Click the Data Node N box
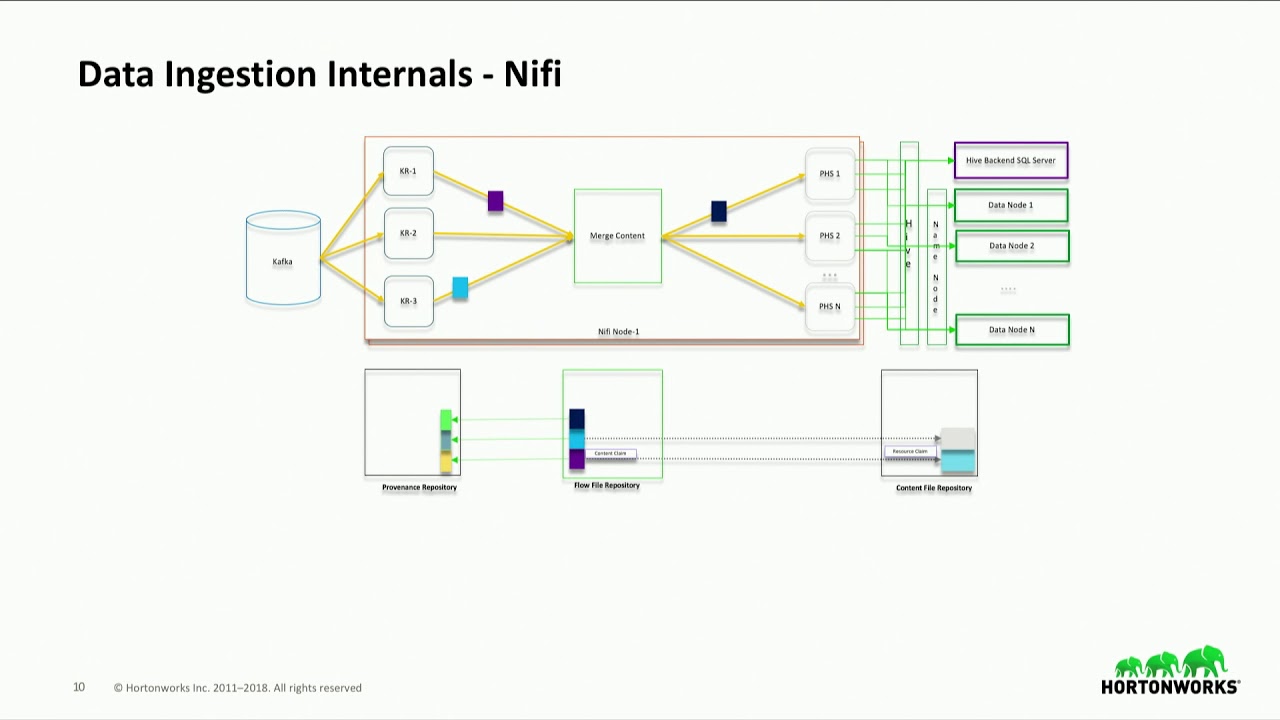Viewport: 1280px width, 720px height. coord(1012,330)
